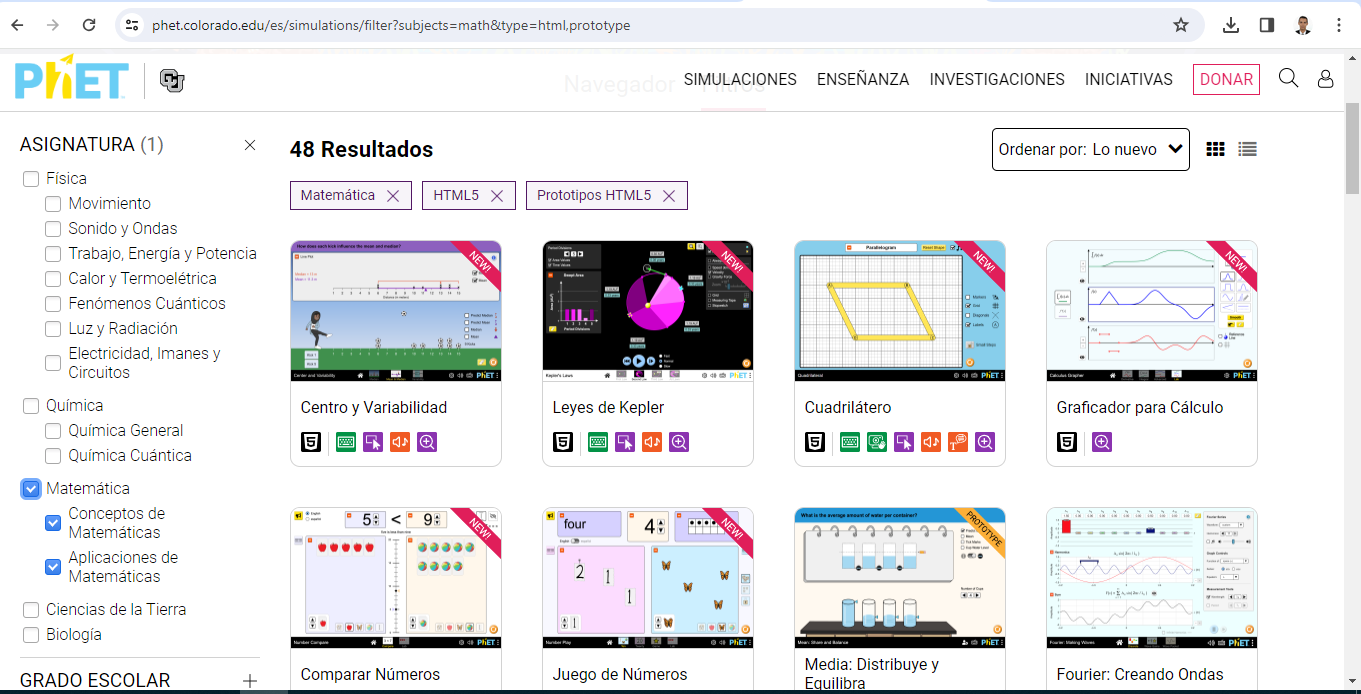This screenshot has width=1361, height=694.
Task: Click the PhET logo
Action: (x=71, y=78)
